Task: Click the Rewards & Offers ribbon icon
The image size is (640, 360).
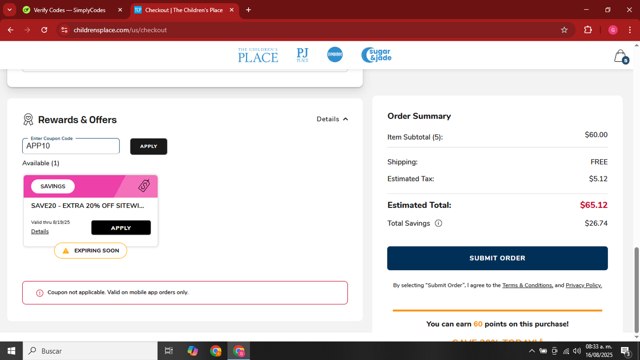Action: click(28, 120)
